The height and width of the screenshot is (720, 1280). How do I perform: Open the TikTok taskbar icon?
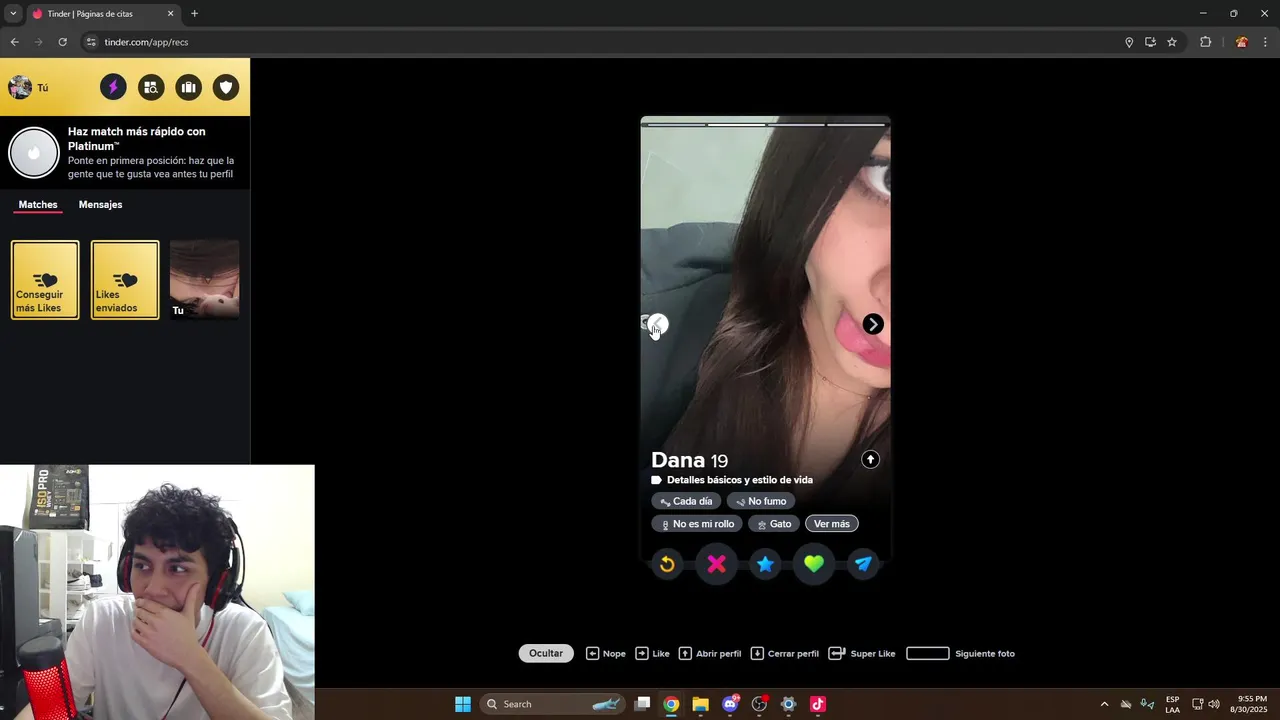click(817, 704)
